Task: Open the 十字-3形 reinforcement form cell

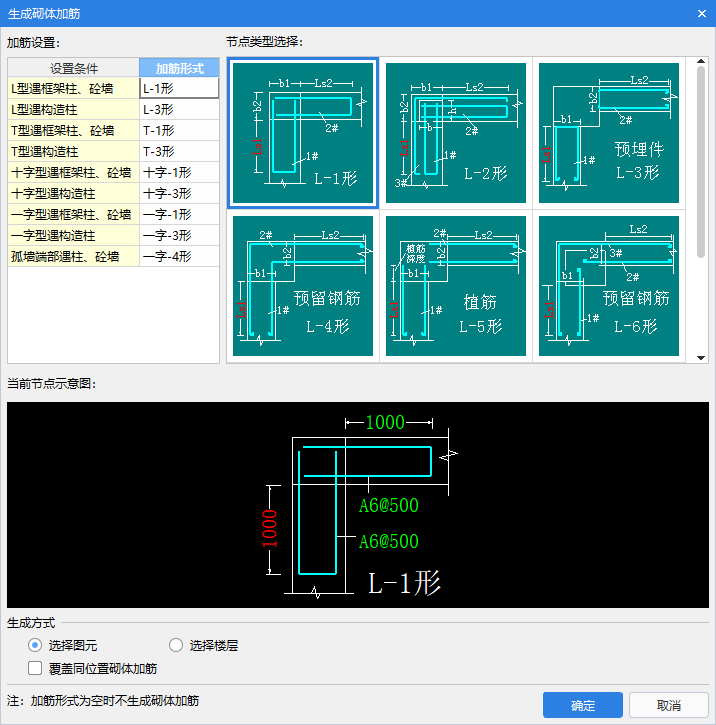Action: (179, 193)
